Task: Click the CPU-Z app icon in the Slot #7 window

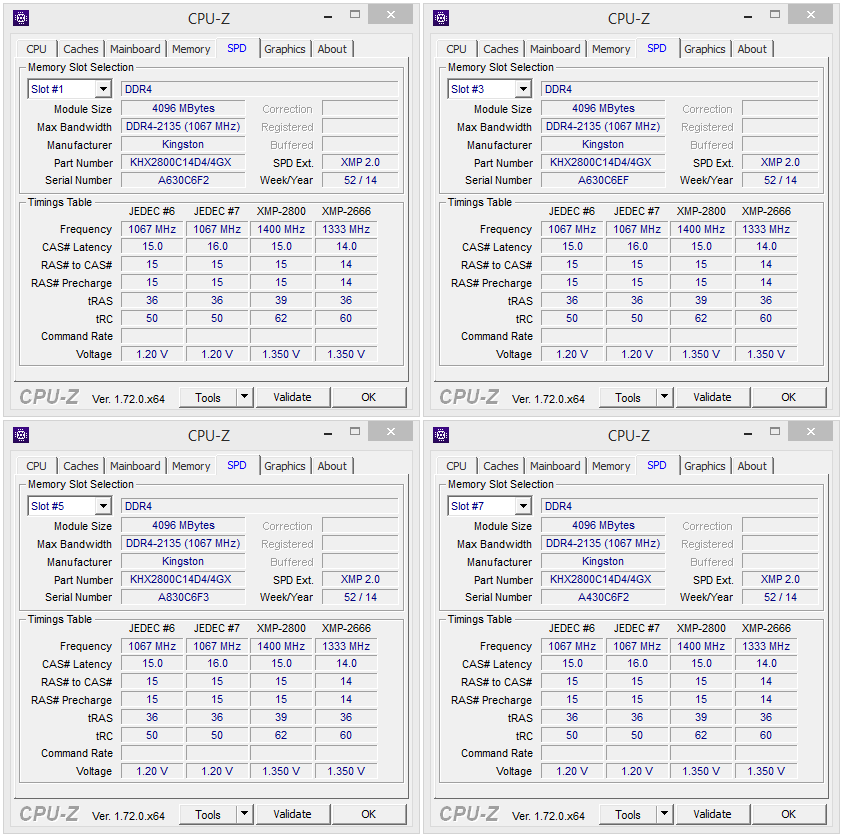Action: pyautogui.click(x=441, y=435)
